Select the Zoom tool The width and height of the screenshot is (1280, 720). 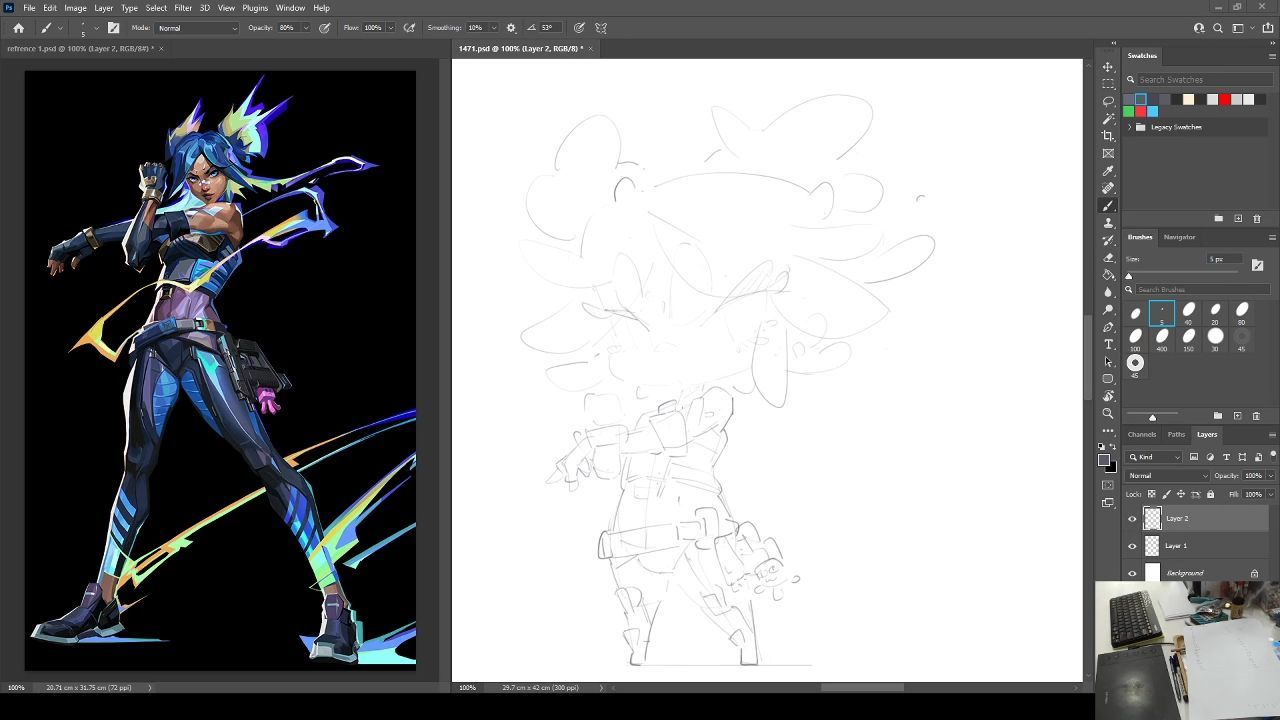pos(1108,414)
